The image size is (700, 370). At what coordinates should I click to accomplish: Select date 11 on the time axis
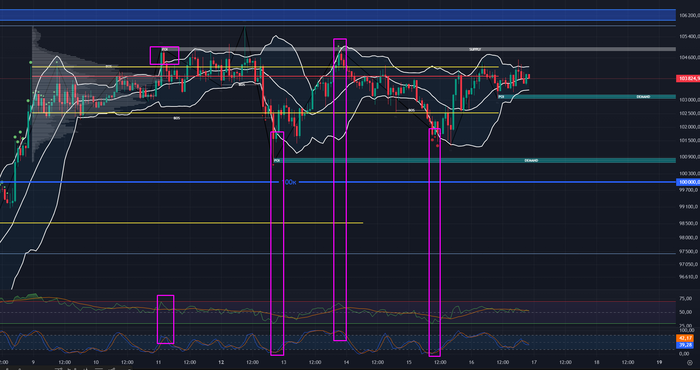pos(158,362)
